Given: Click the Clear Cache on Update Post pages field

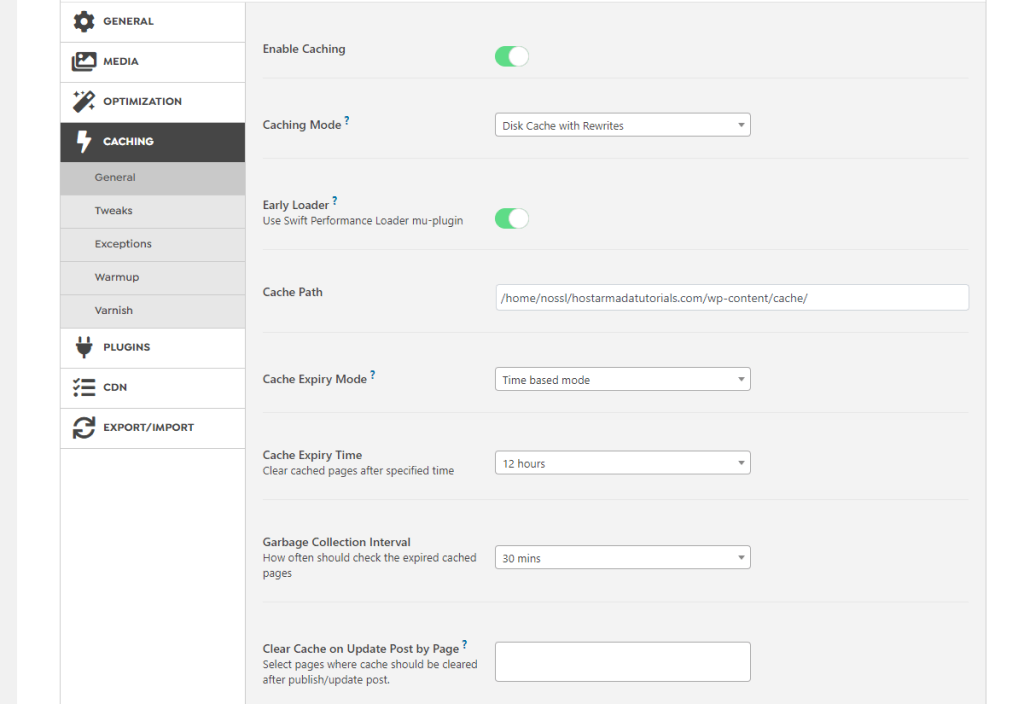Looking at the screenshot, I should click(x=622, y=662).
